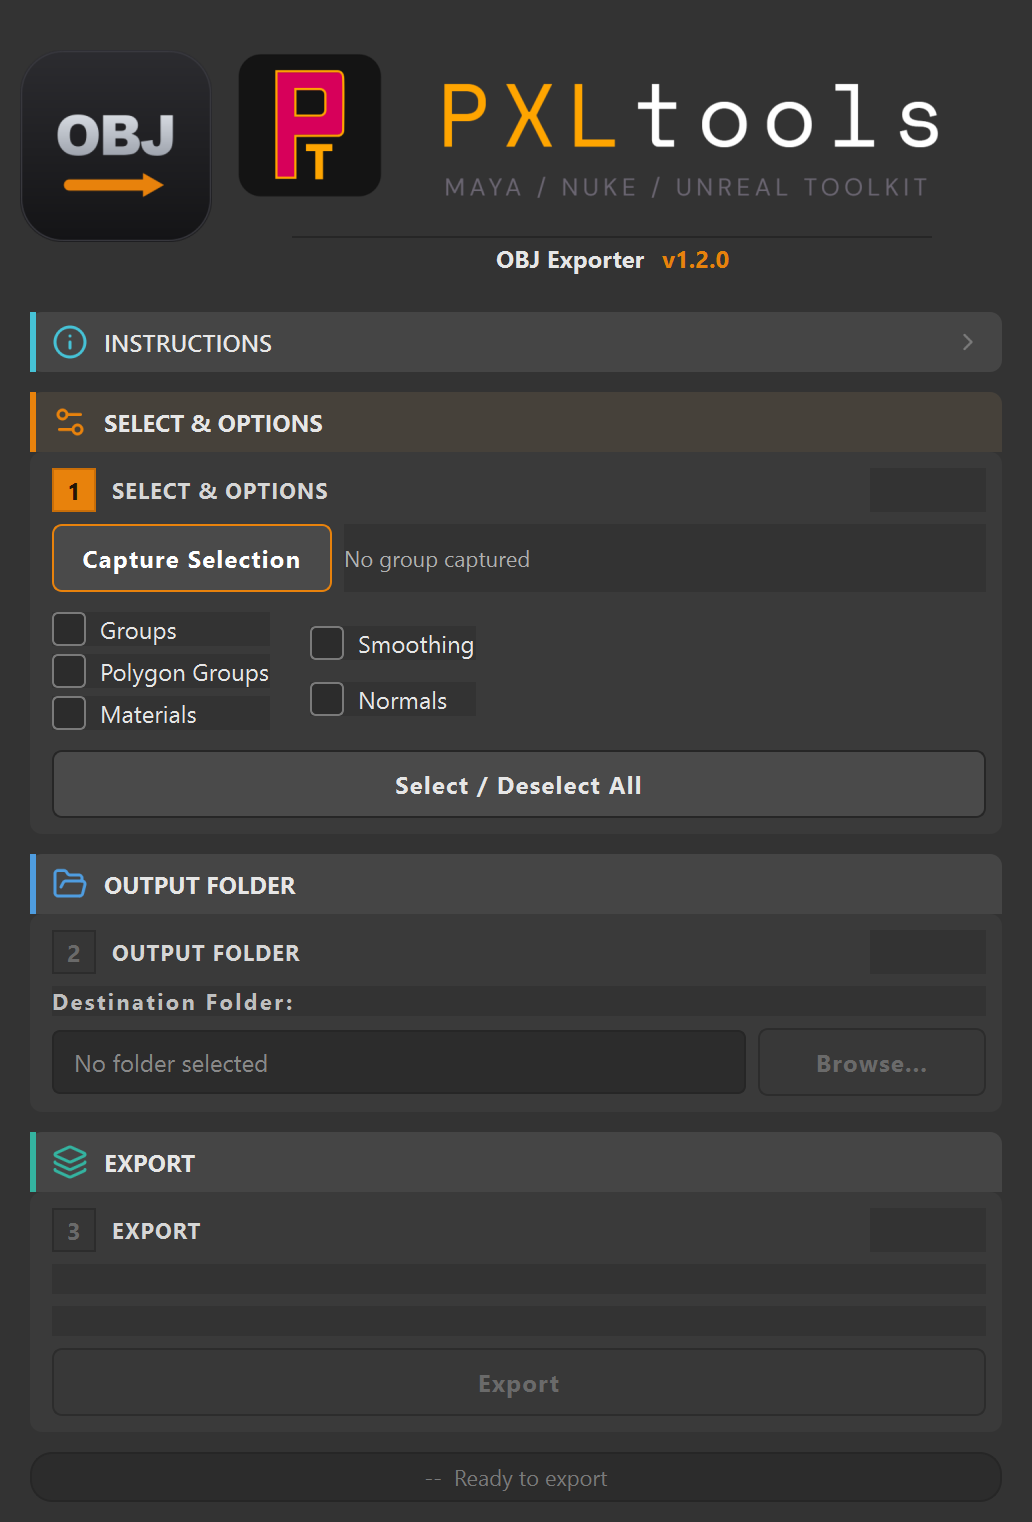
Task: Click the Ready to export status bar
Action: point(516,1477)
